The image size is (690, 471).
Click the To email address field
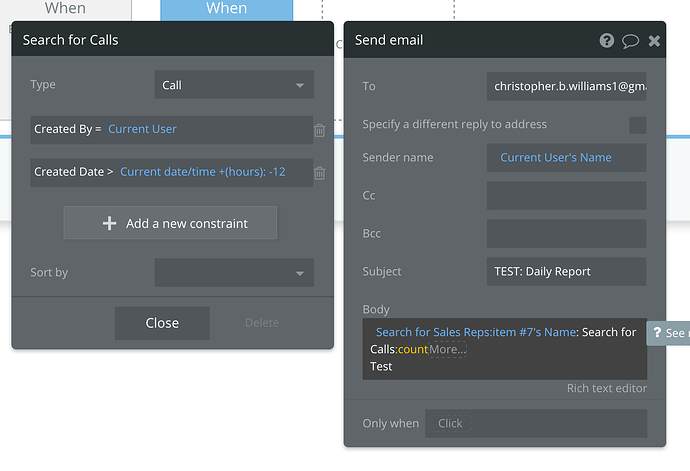coord(566,86)
